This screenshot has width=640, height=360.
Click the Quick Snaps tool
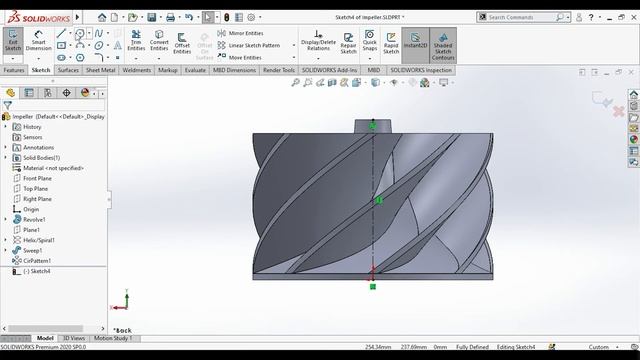tap(369, 40)
